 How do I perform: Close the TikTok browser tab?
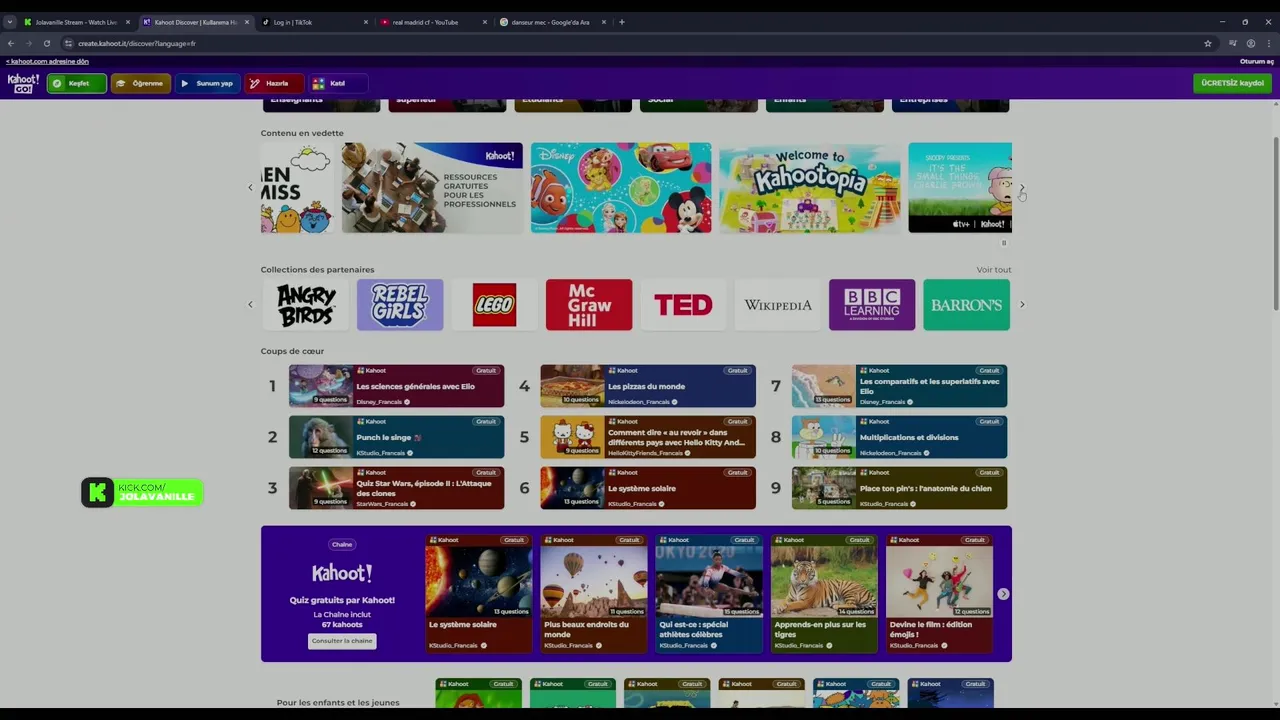(x=366, y=22)
